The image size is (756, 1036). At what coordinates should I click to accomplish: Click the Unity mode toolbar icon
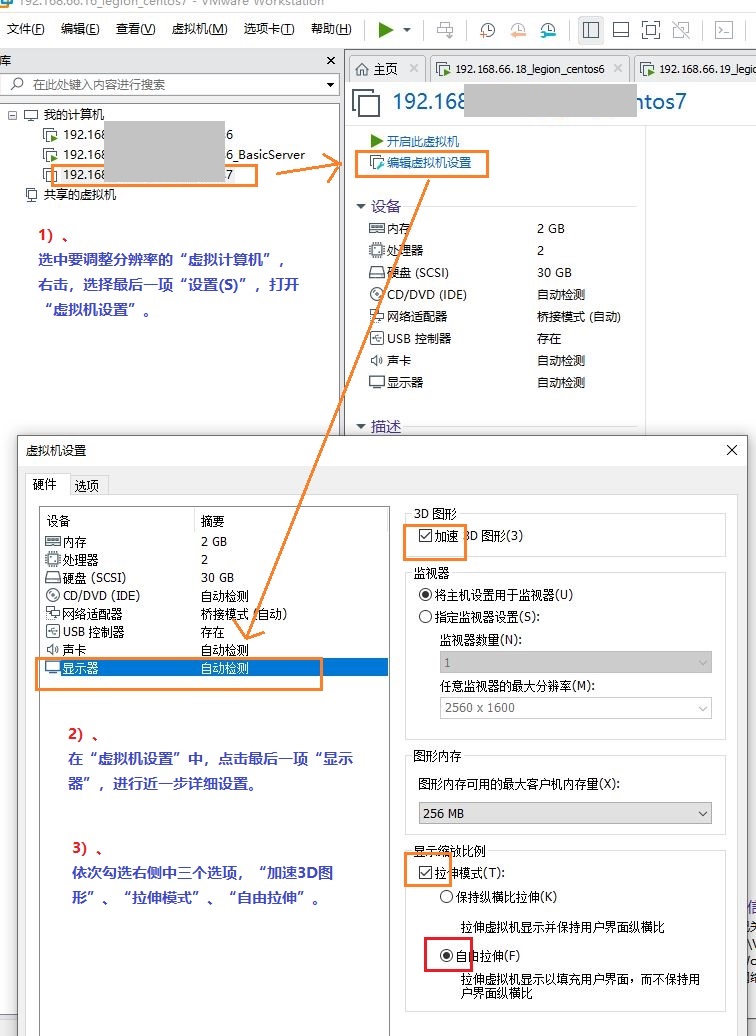681,30
